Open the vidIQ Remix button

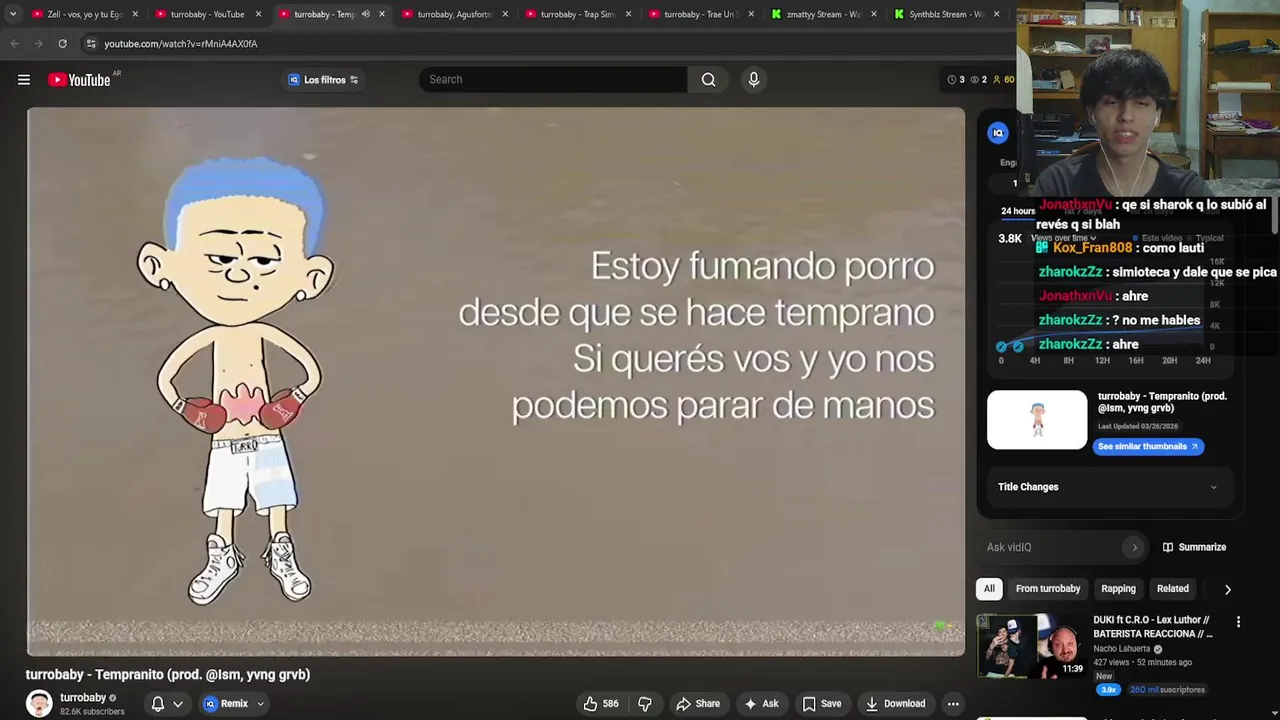click(x=226, y=704)
